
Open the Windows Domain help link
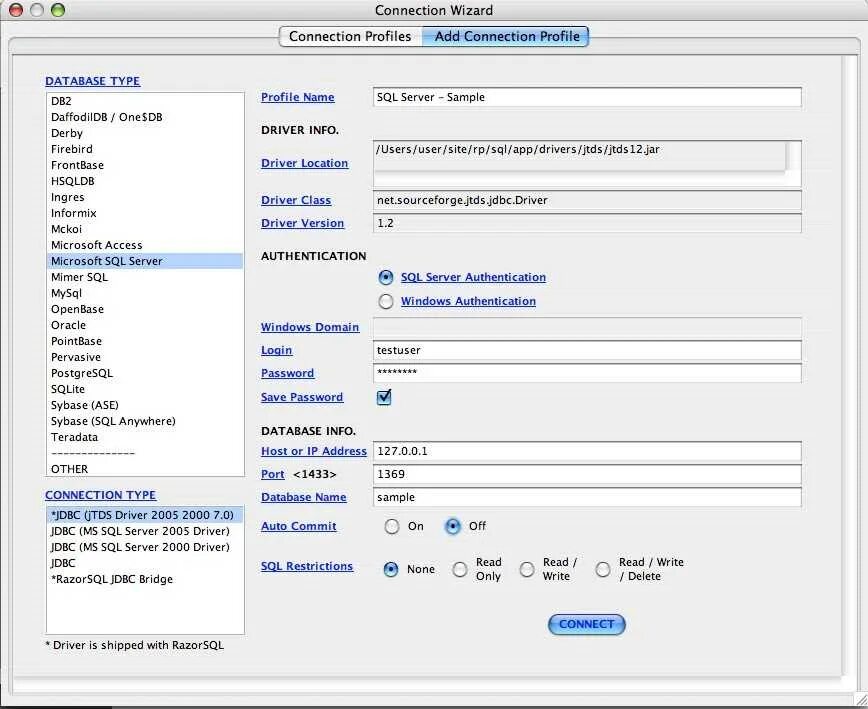[x=310, y=327]
